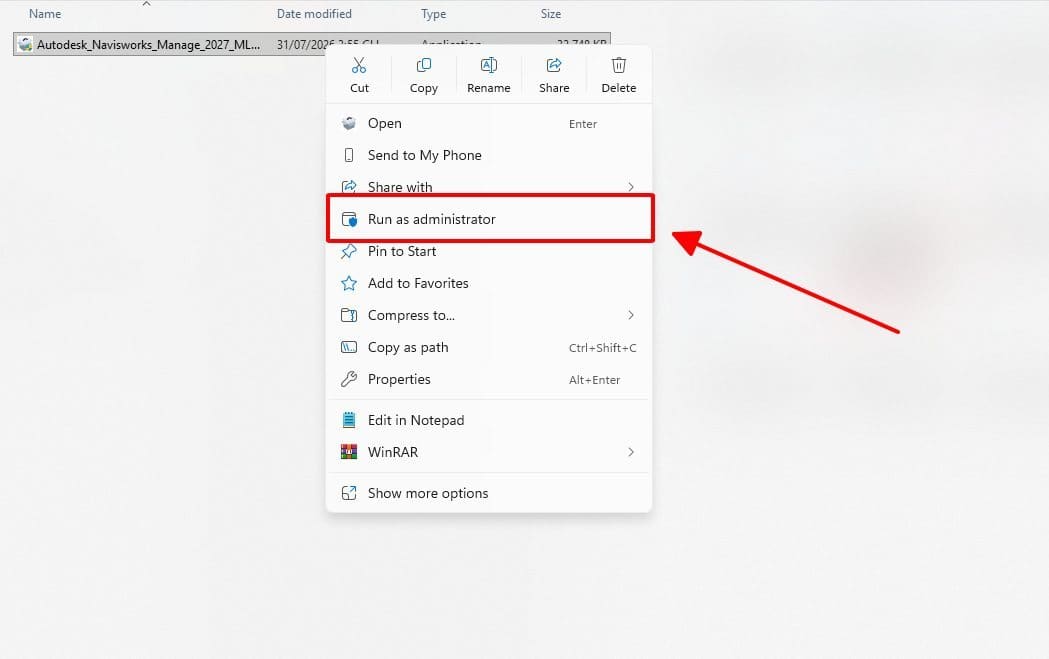The image size is (1049, 659).
Task: Click the wrench icon beside Properties
Action: [349, 379]
